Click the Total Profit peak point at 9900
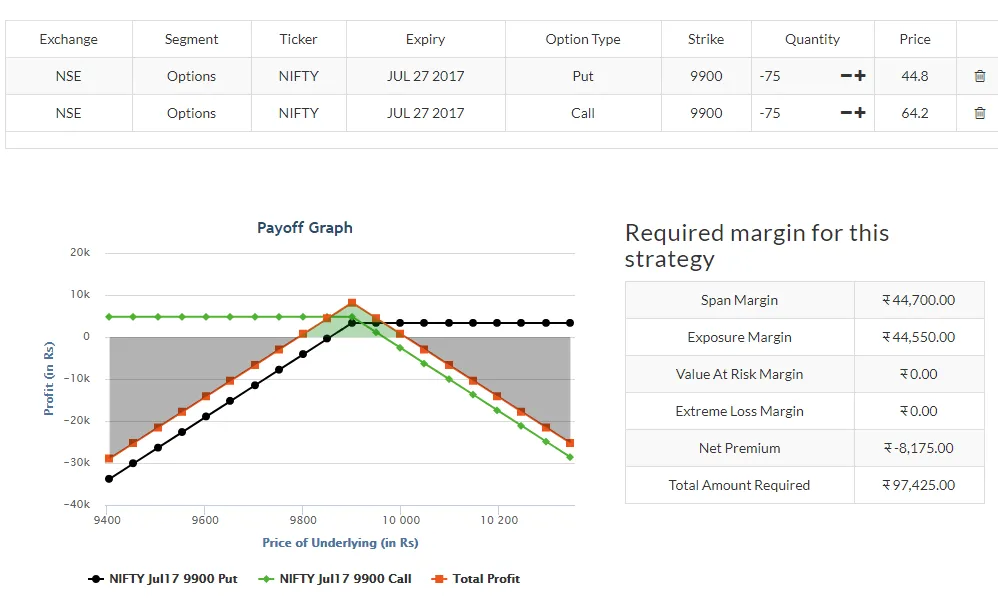The image size is (998, 603). click(x=352, y=303)
